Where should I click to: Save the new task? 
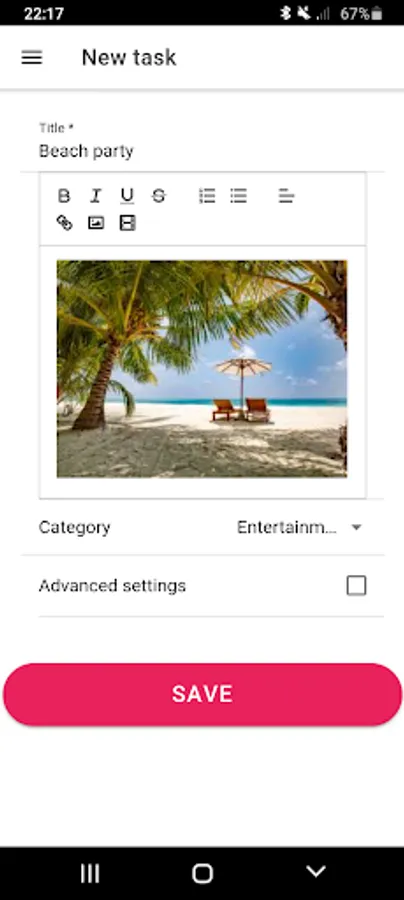coord(203,694)
